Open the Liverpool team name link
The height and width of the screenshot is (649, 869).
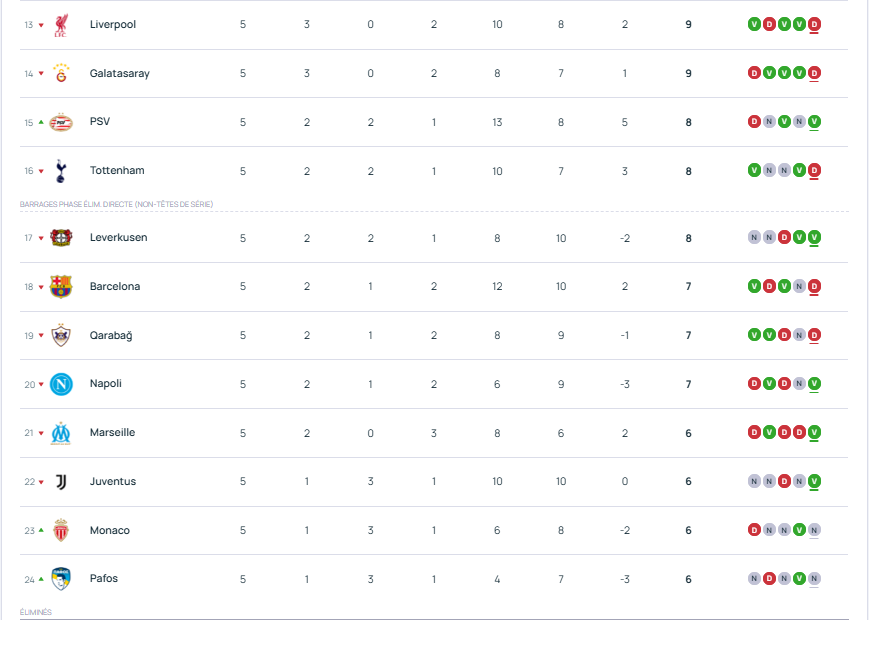point(112,24)
